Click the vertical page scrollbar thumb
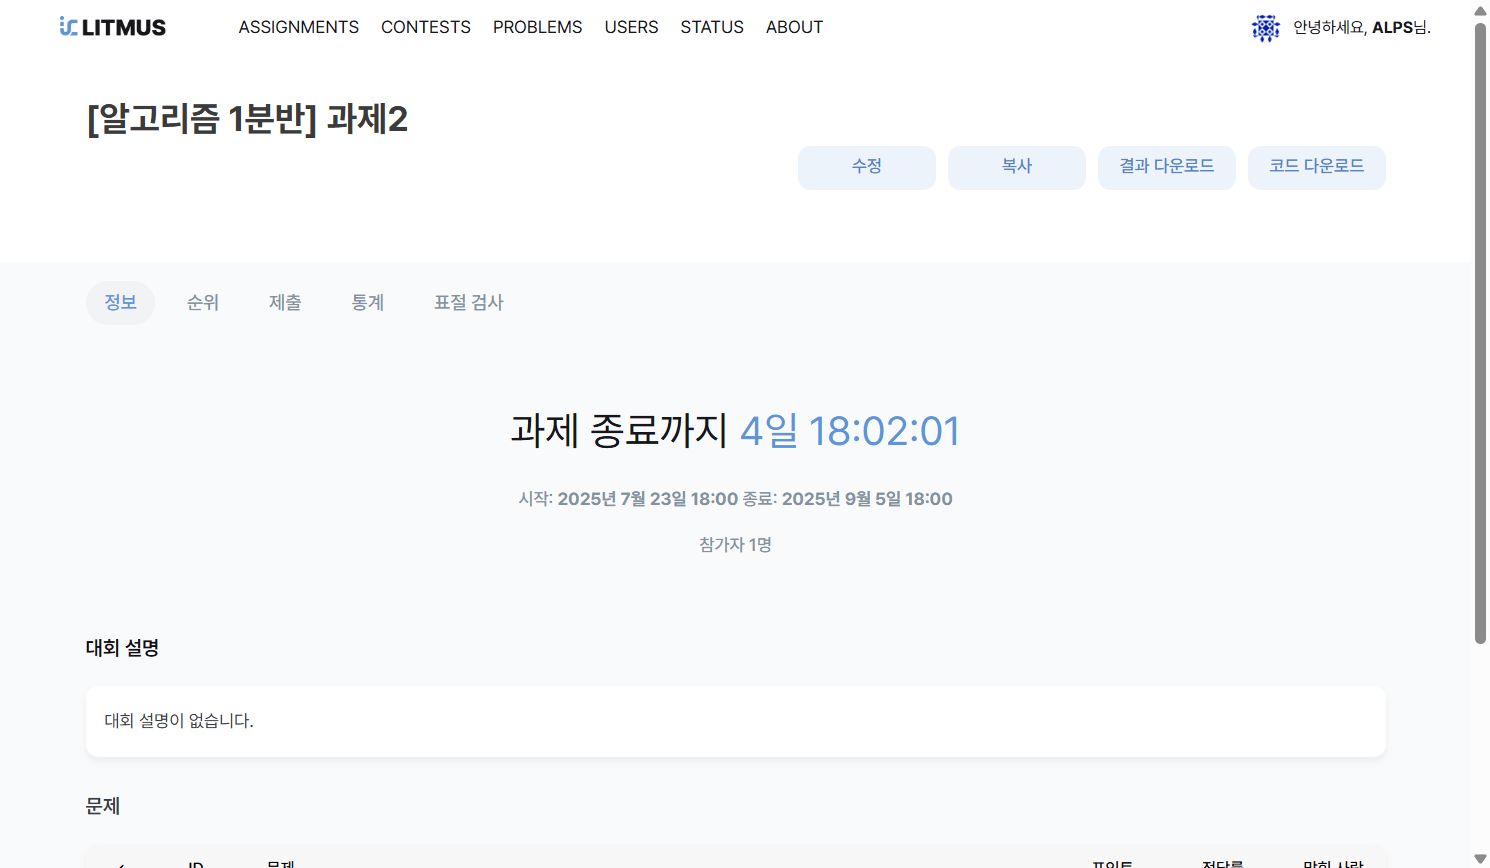Screen dimensions: 1490x868 tap(1480, 330)
